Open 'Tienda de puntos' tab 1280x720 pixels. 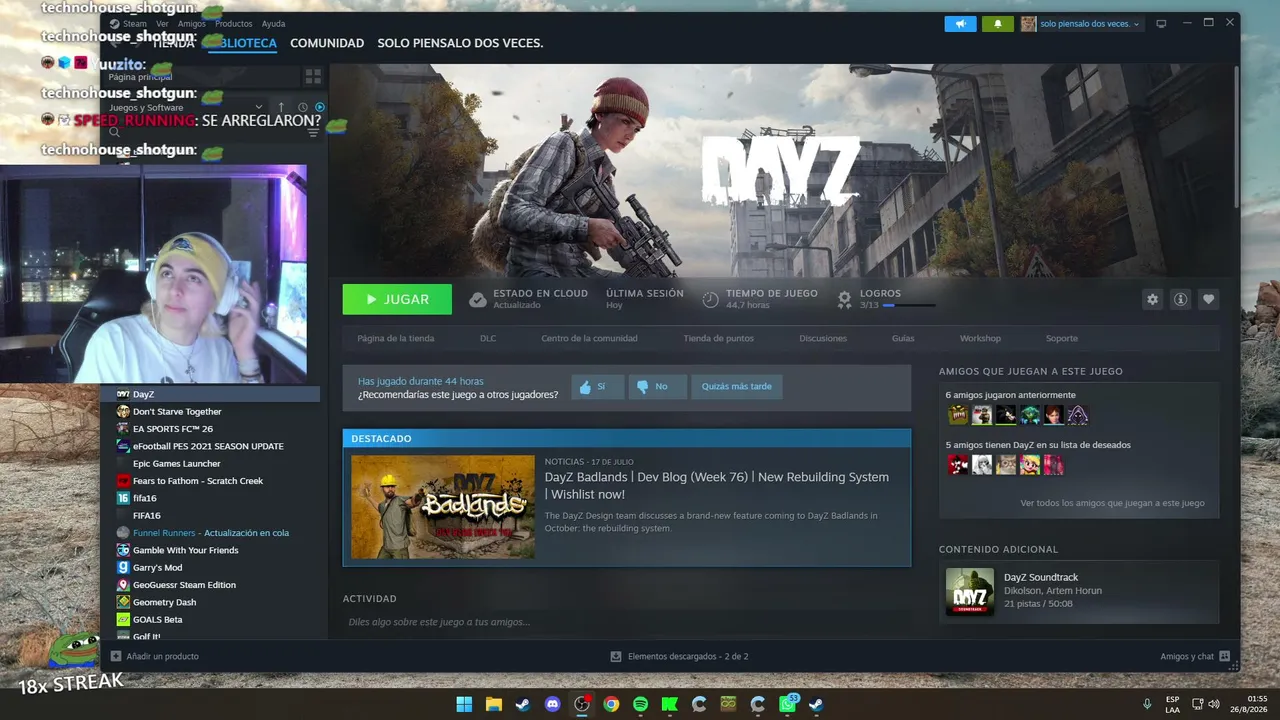(718, 338)
